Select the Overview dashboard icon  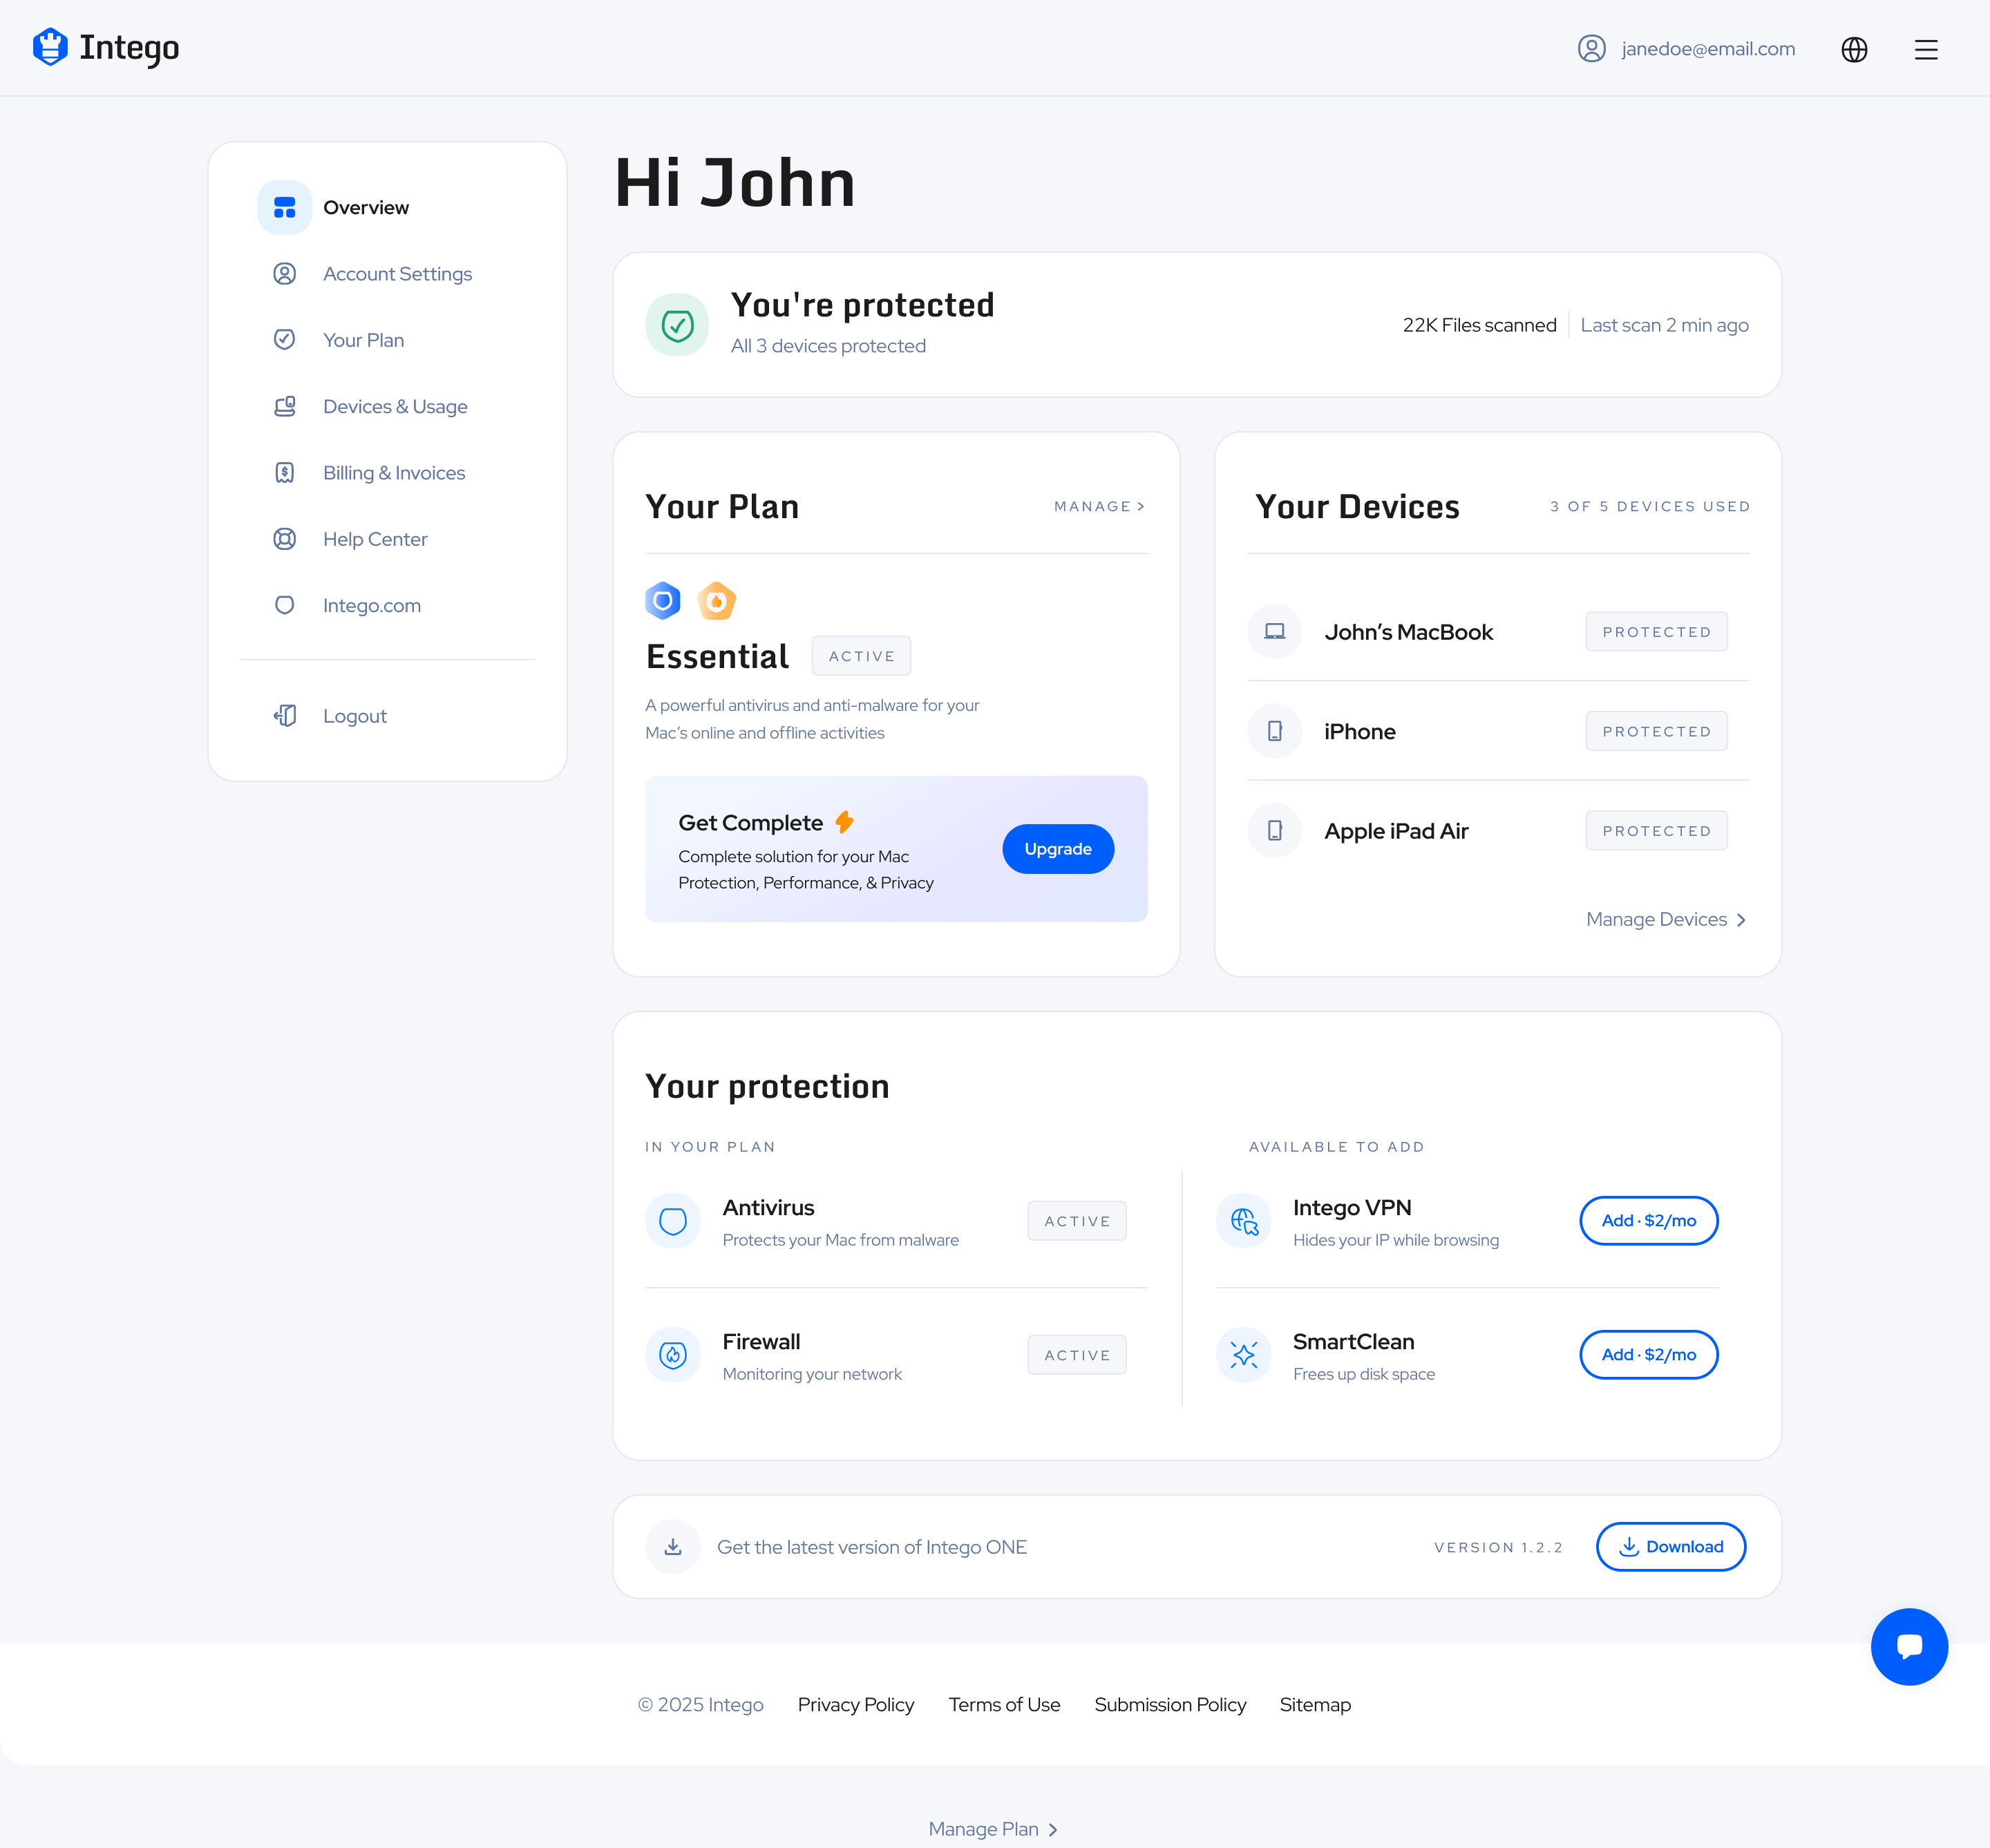(284, 207)
